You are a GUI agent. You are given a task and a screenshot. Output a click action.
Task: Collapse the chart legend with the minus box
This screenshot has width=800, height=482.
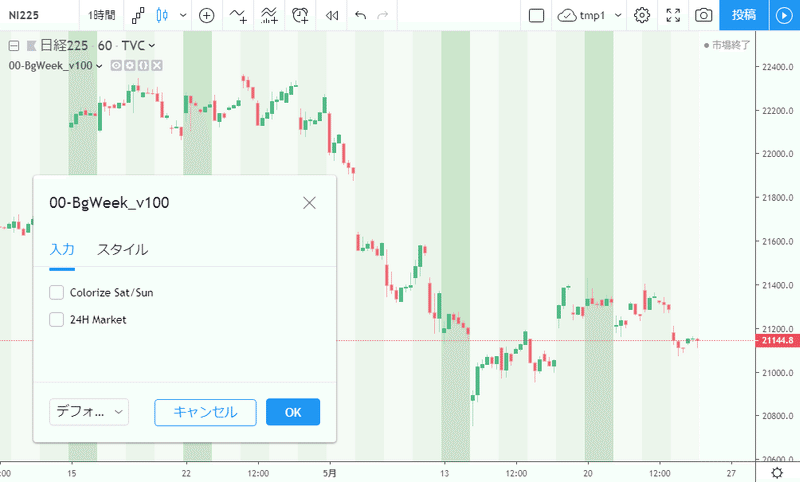(14, 46)
